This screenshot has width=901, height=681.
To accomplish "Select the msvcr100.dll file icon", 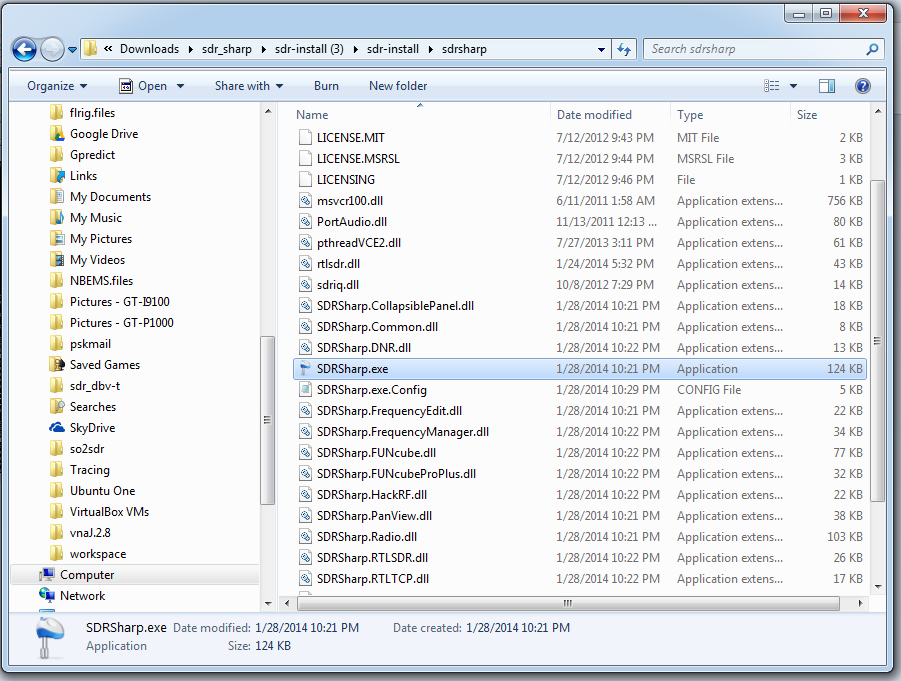I will pyautogui.click(x=306, y=201).
